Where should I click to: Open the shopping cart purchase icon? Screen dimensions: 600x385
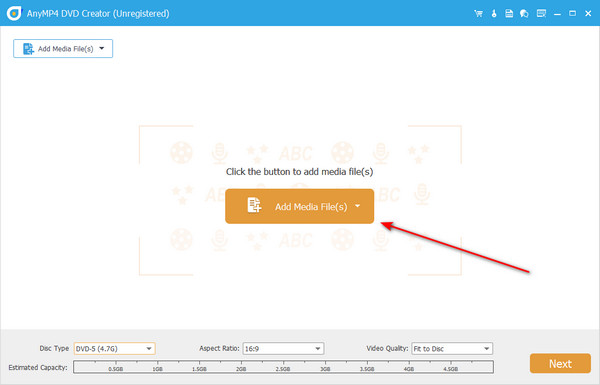tap(478, 14)
